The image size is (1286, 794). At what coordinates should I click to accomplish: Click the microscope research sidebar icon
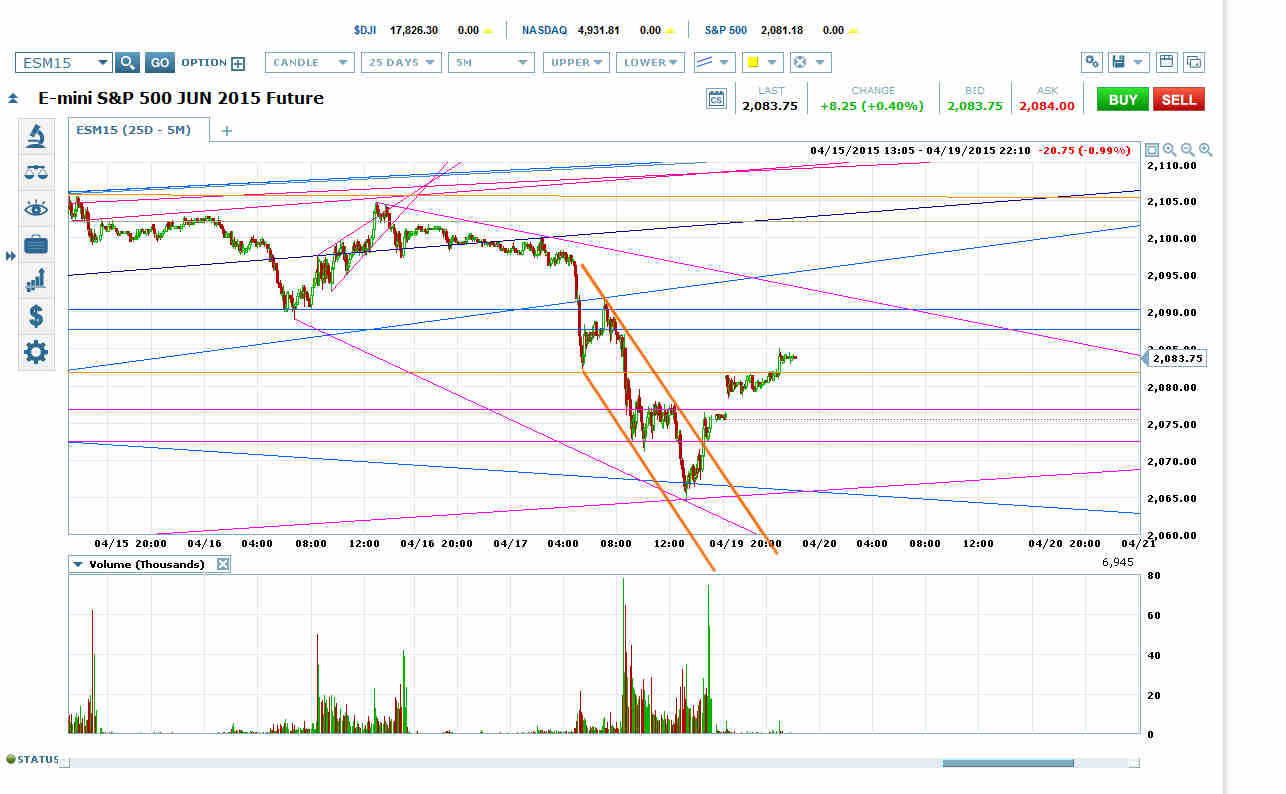(36, 136)
